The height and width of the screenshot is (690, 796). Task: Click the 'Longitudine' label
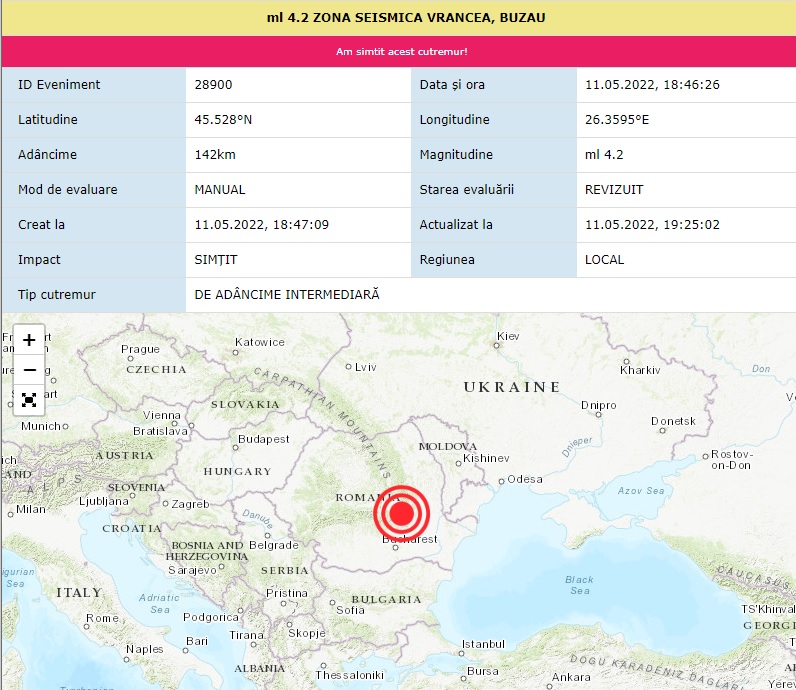coord(454,119)
